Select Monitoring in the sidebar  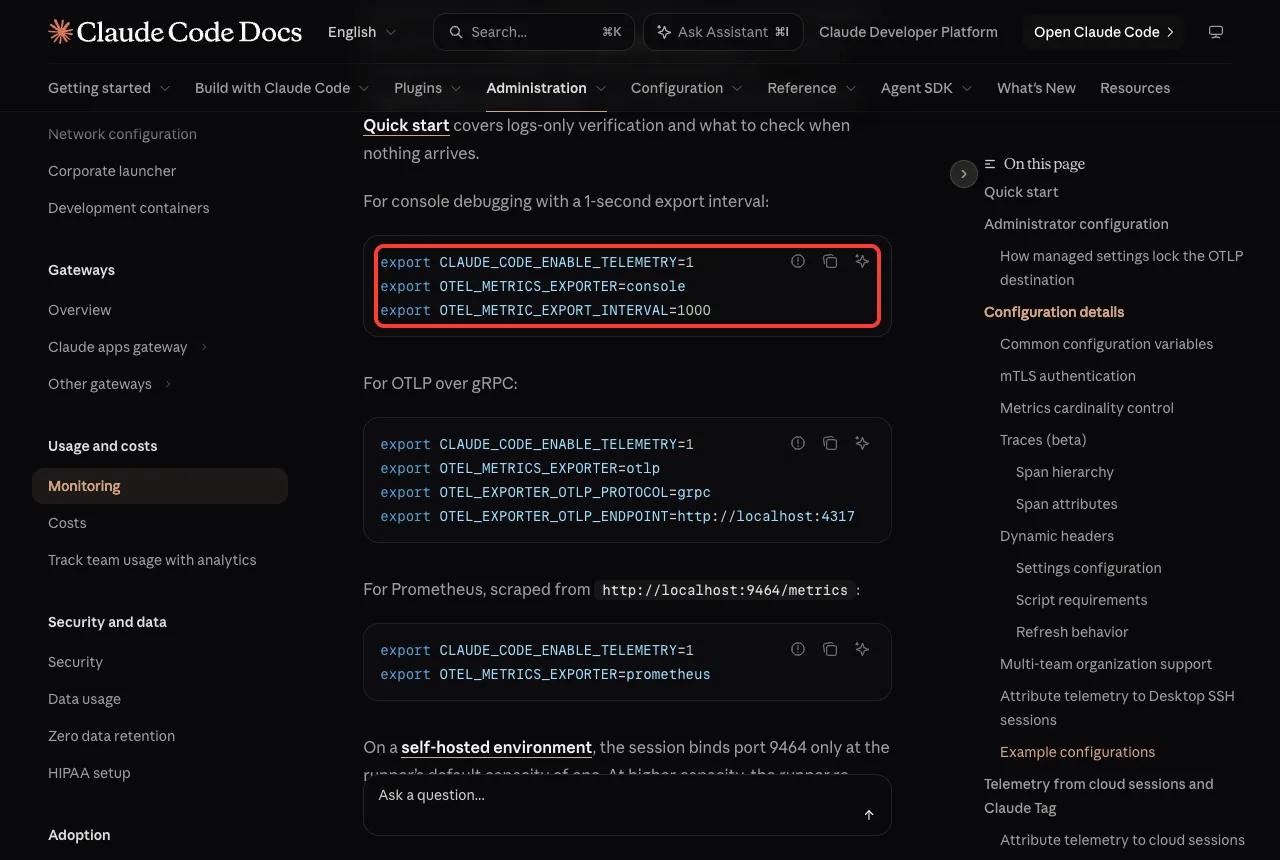pyautogui.click(x=160, y=486)
